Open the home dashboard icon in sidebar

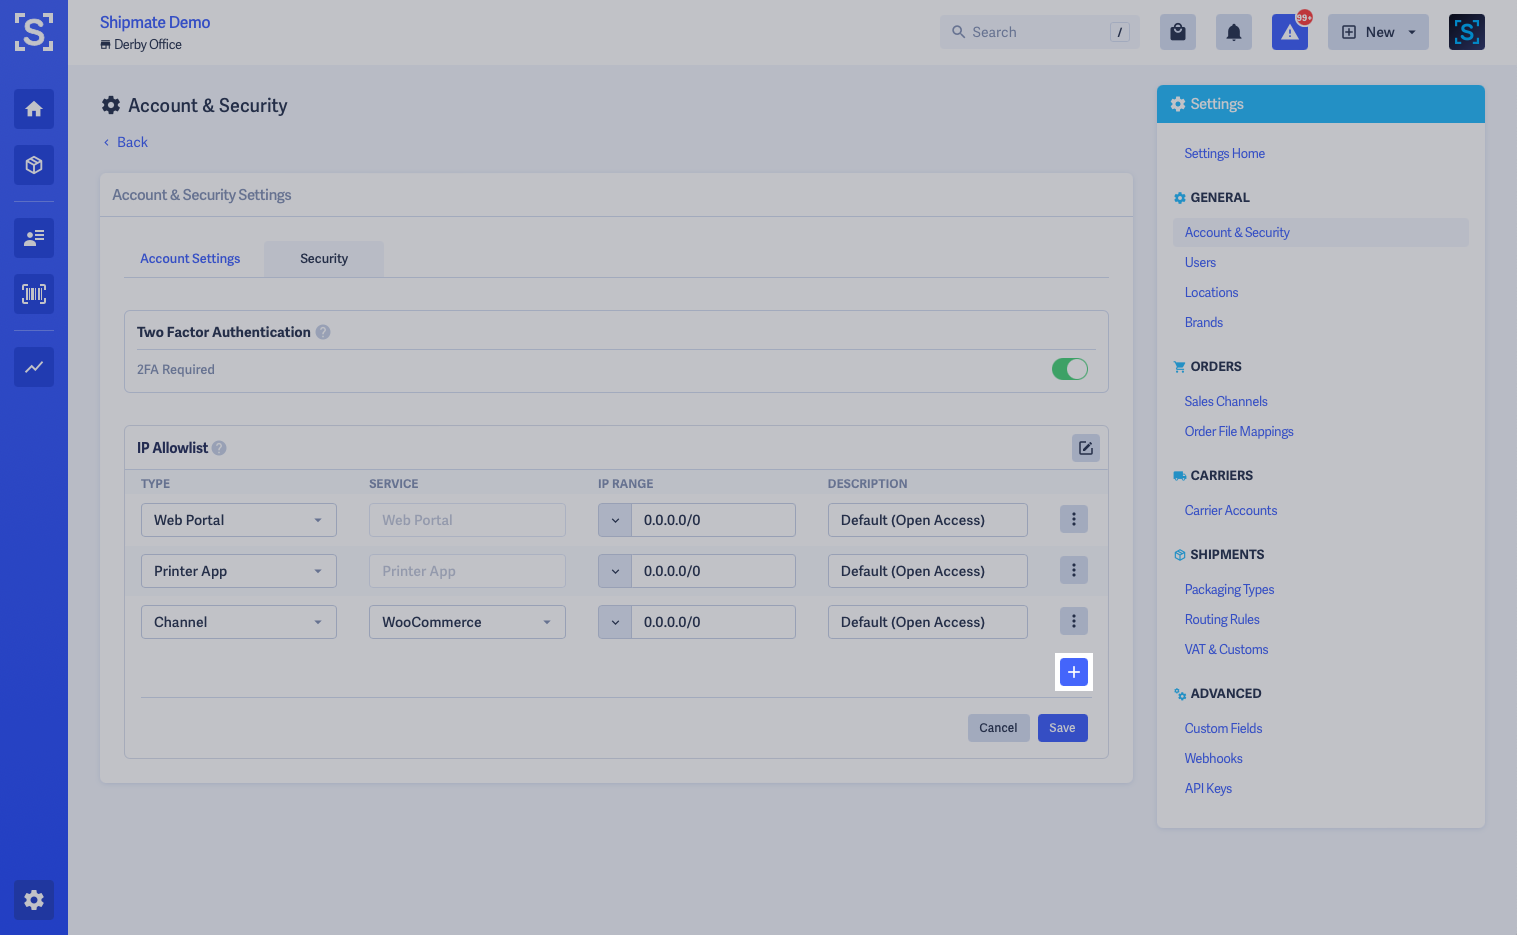click(x=34, y=109)
